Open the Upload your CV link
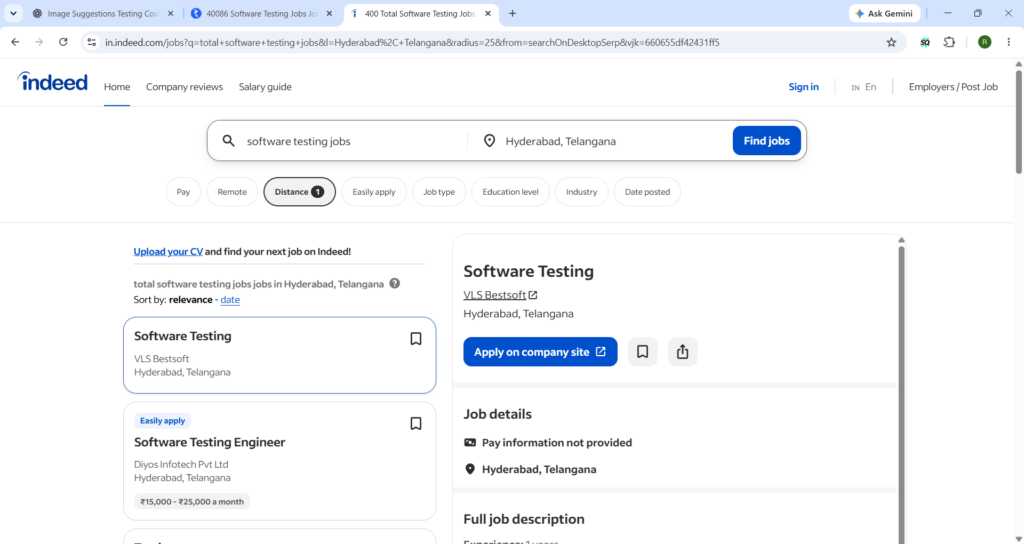This screenshot has width=1024, height=544. pos(168,251)
